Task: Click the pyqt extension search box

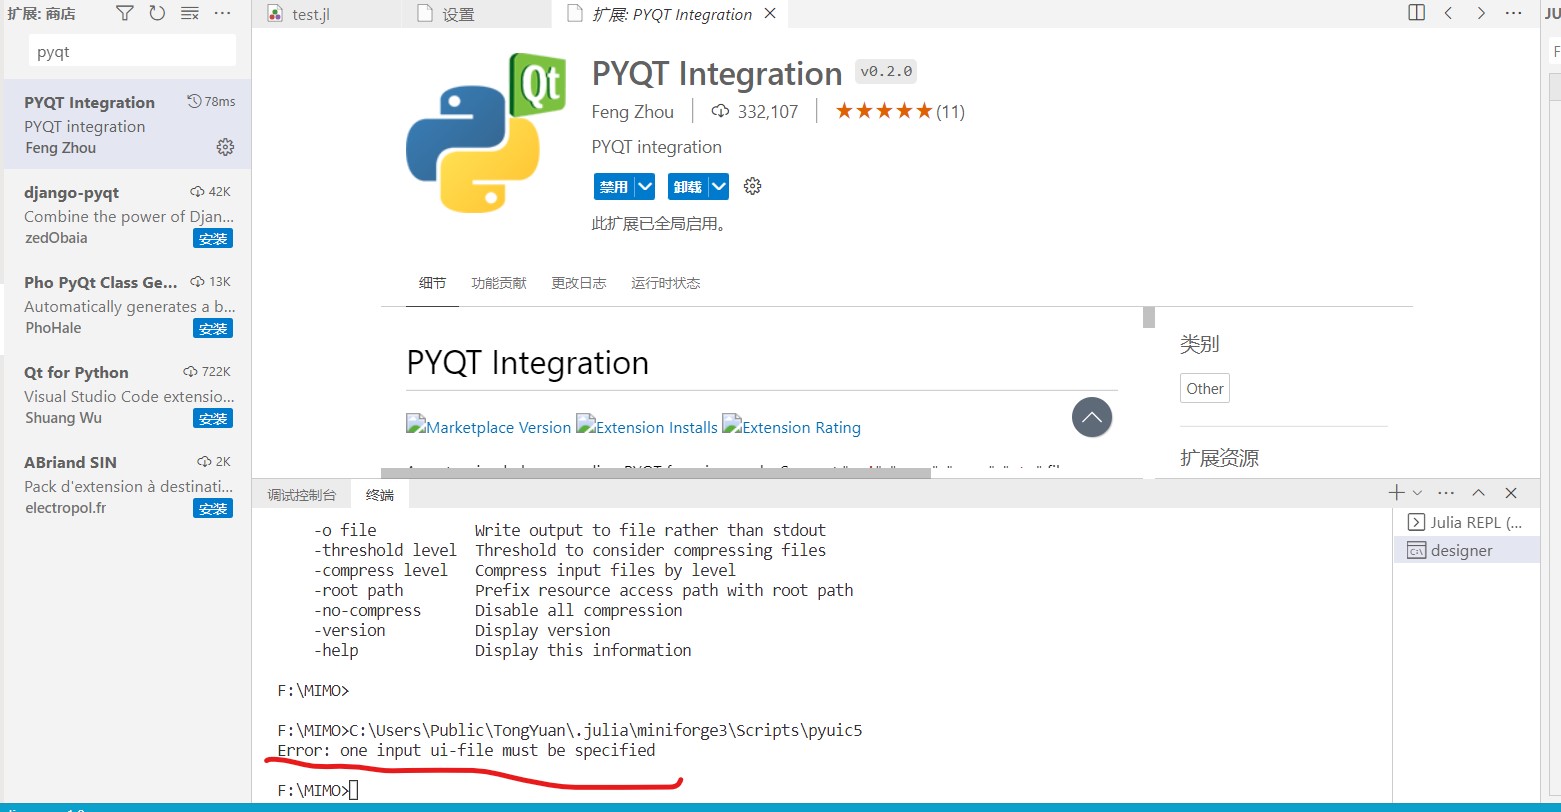Action: [x=132, y=51]
